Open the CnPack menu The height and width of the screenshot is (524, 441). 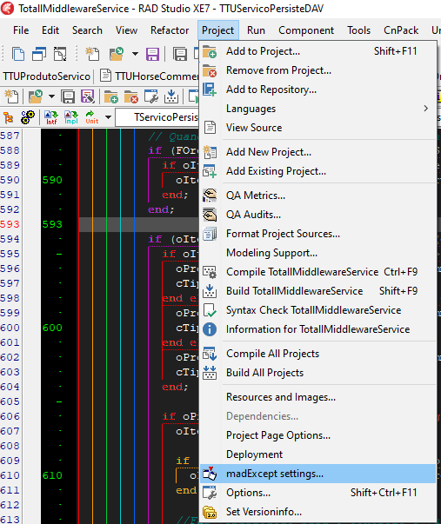401,30
